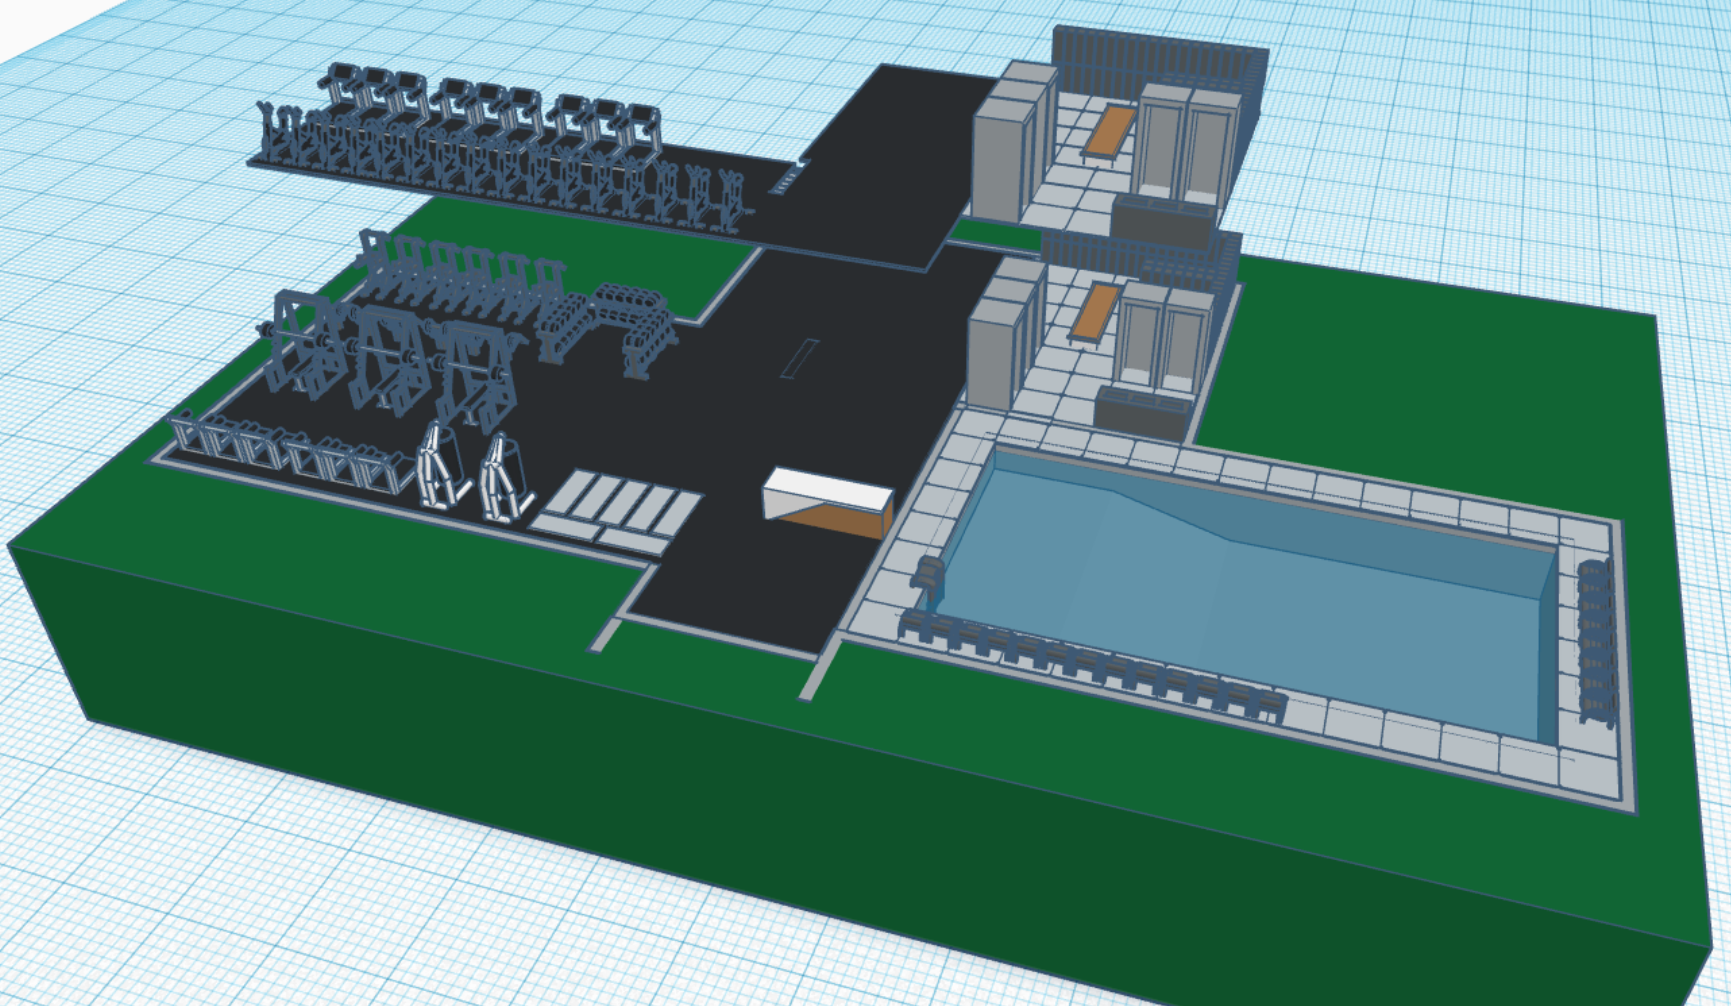Select the stacked chairs at the pool's right end
This screenshot has height=1006, width=1731.
click(x=1596, y=643)
